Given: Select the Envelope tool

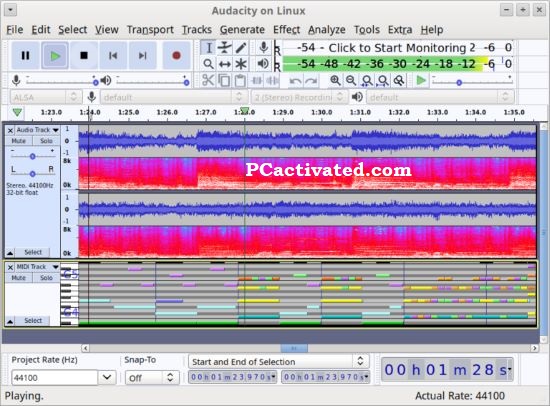Looking at the screenshot, I should point(224,48).
